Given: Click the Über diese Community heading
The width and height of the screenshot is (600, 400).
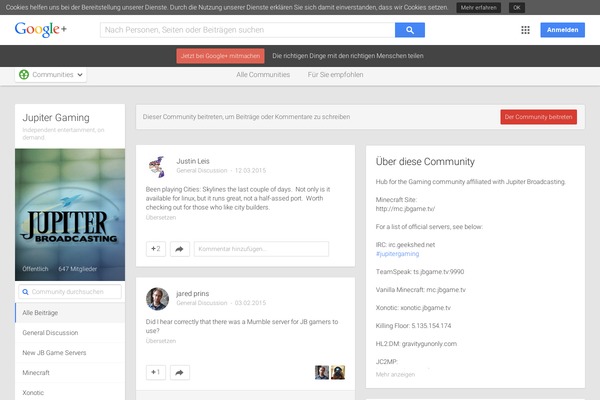Looking at the screenshot, I should tap(425, 162).
